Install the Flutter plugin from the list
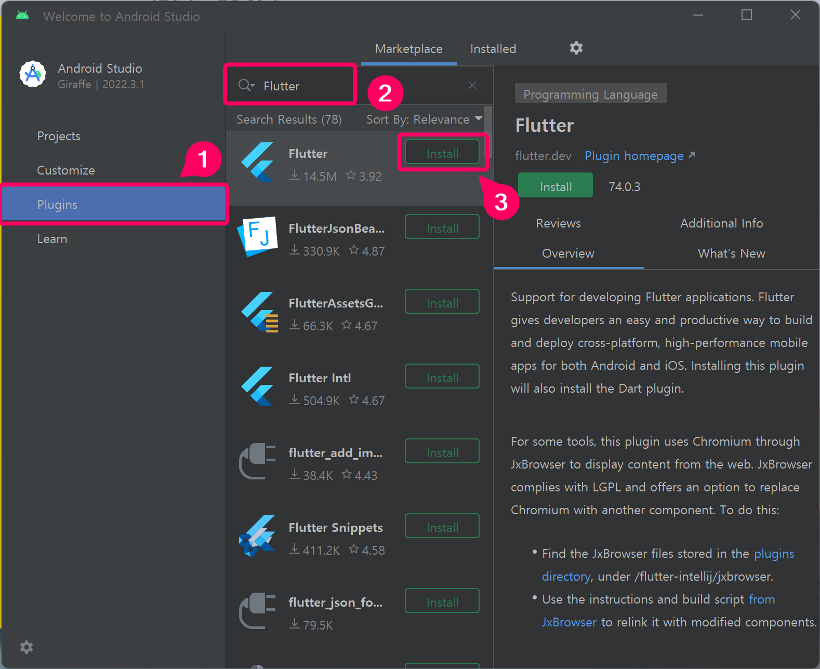The width and height of the screenshot is (820, 669). tap(442, 153)
